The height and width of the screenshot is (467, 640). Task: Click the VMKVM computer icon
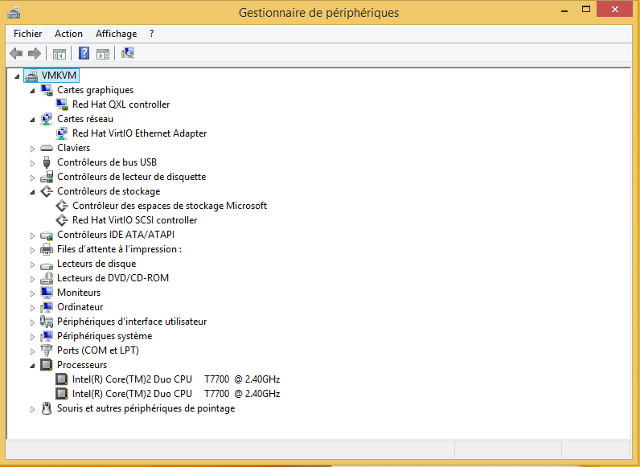pos(31,76)
